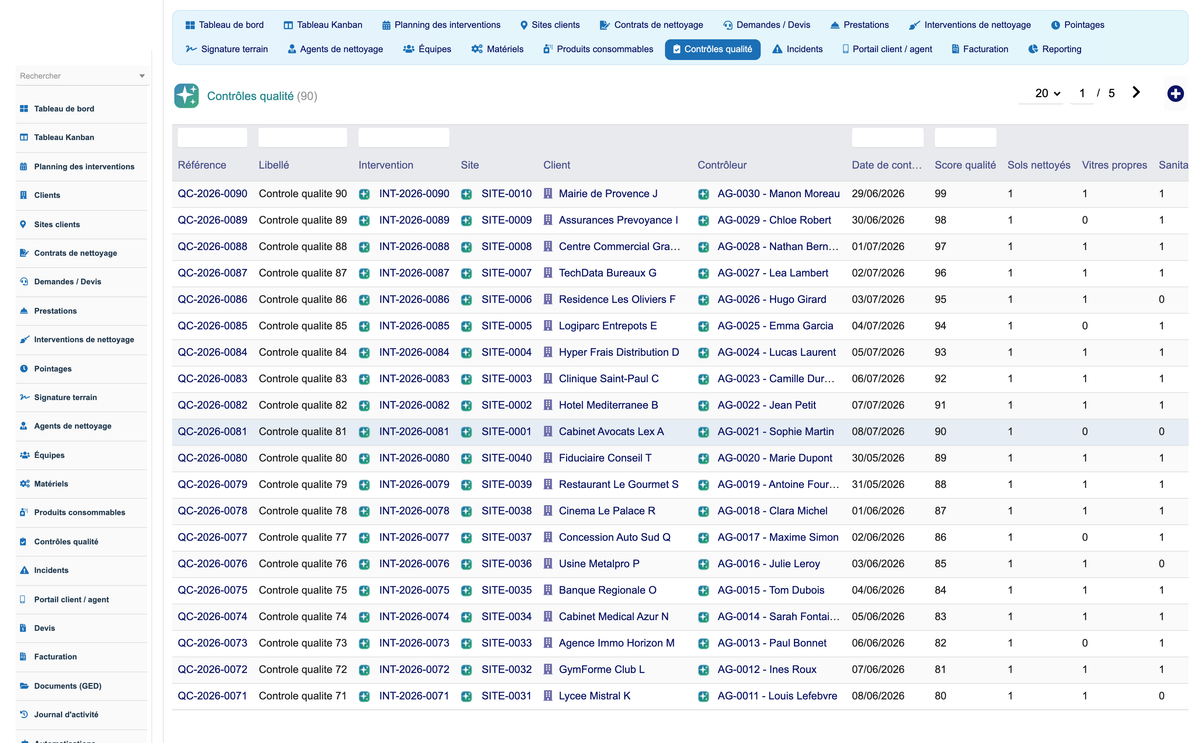Screen dimensions: 1200x743
Task: Open record QC-2026-0081
Action: click(212, 432)
